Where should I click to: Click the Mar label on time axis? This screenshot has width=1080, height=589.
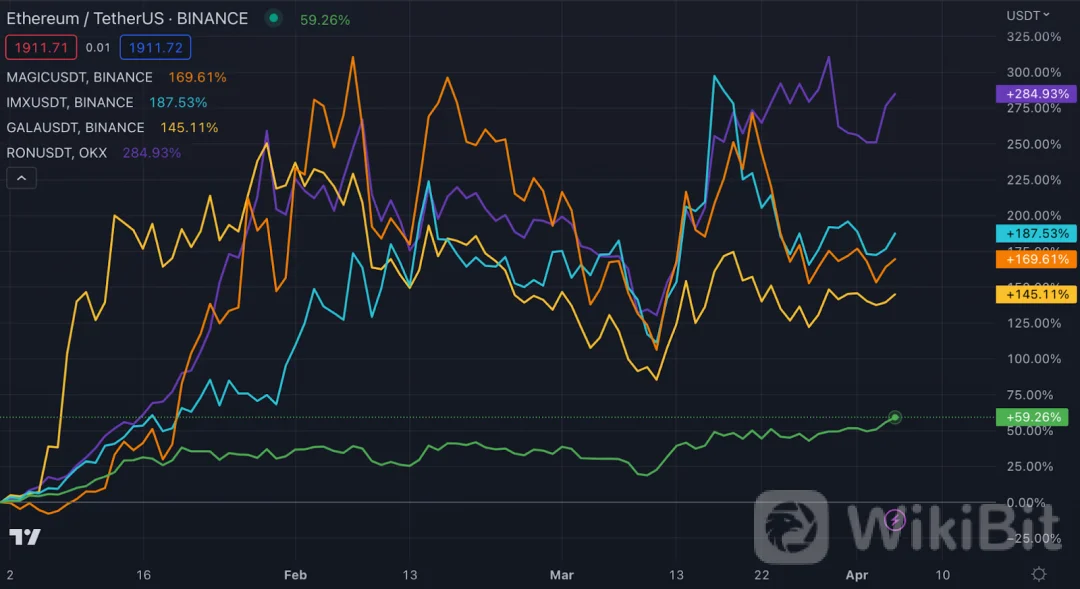point(562,575)
